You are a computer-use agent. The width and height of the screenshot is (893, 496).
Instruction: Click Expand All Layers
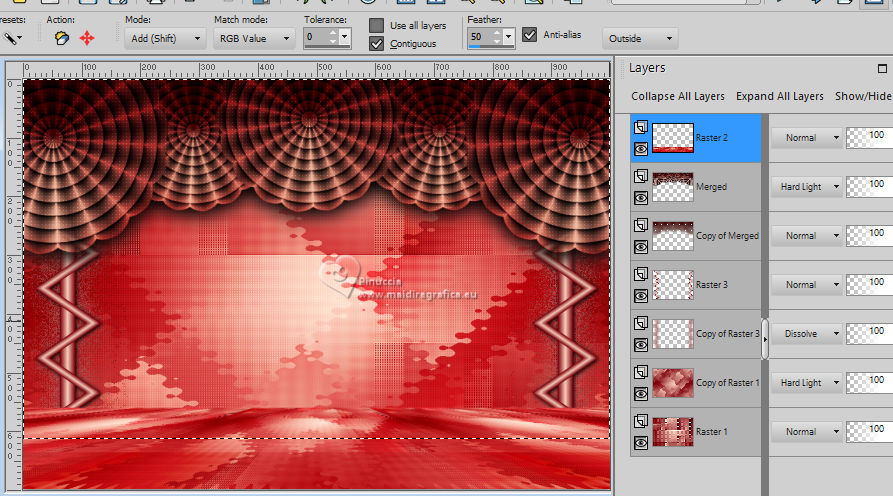780,96
